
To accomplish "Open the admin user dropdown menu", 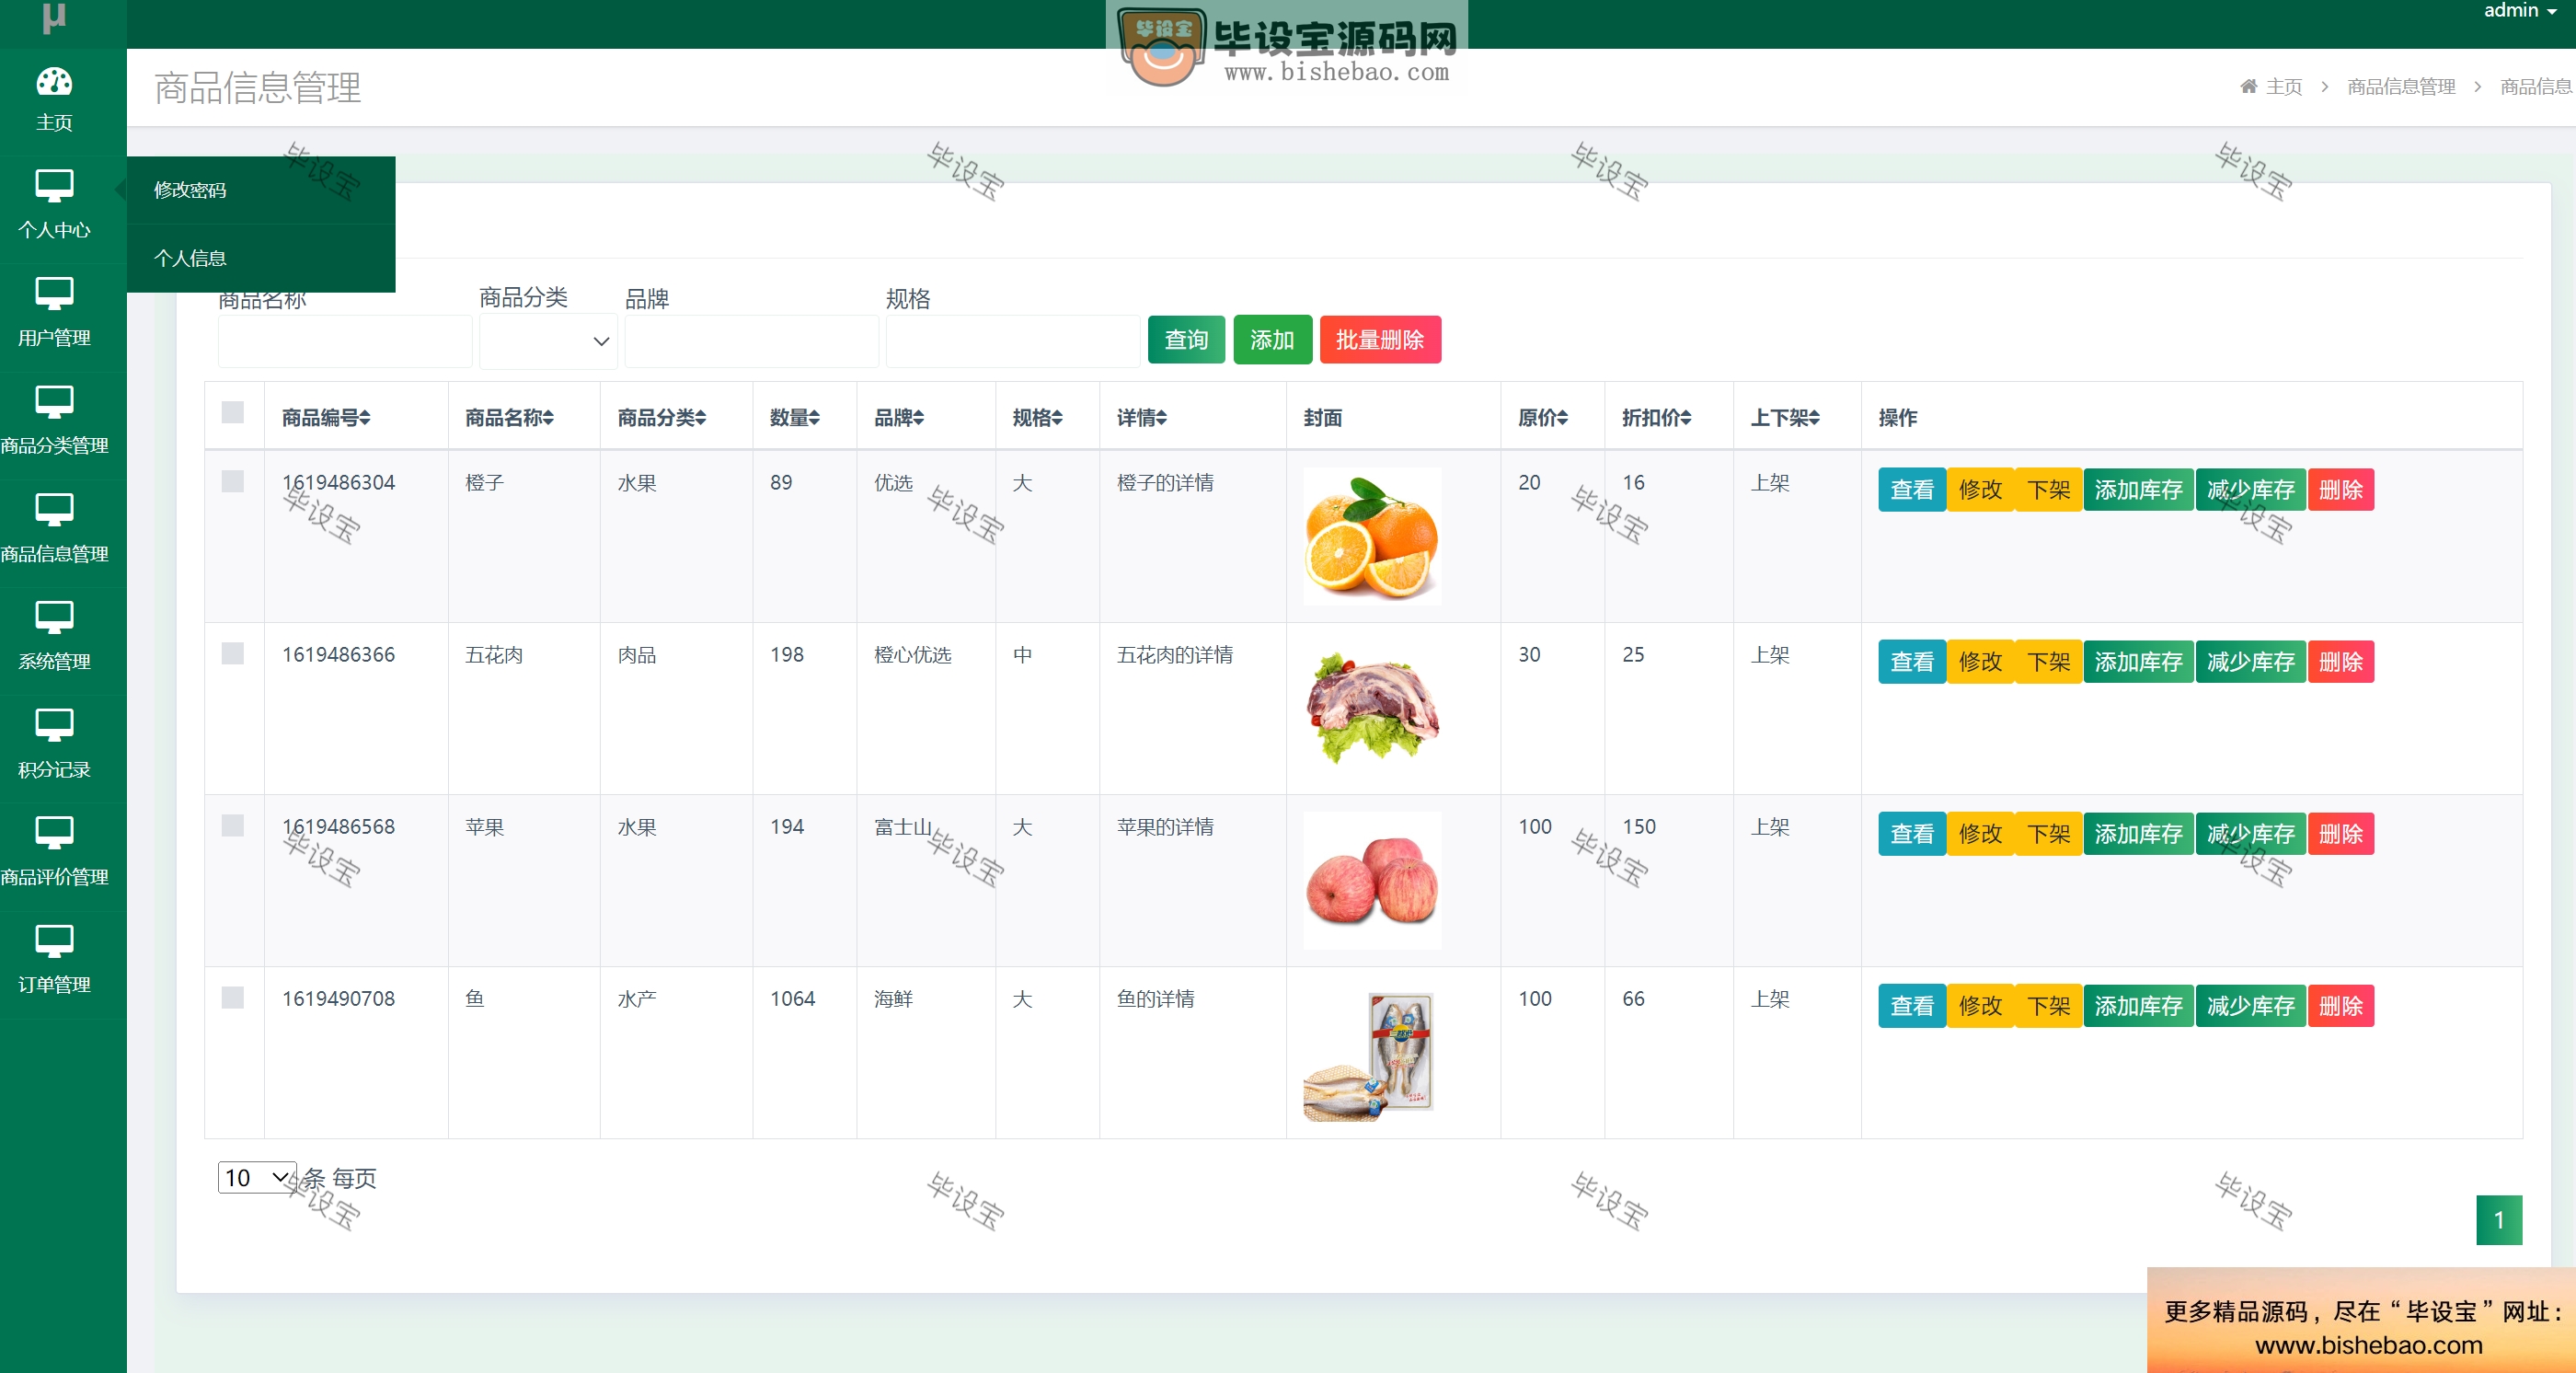I will coord(2519,11).
